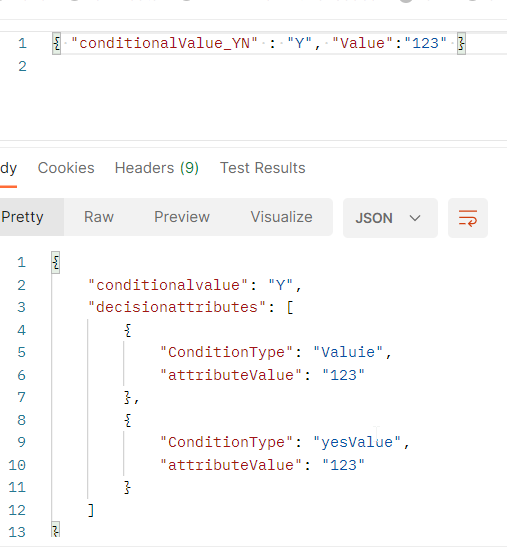This screenshot has height=555, width=507.
Task: Click the opening brace on response line 1
Action: coord(56,263)
